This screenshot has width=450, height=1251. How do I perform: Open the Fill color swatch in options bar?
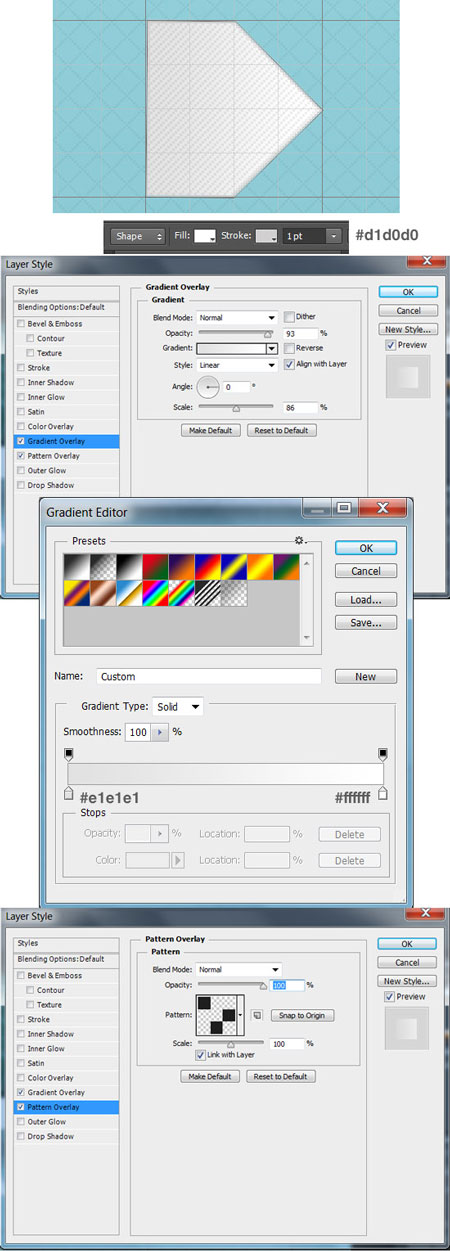[205, 236]
